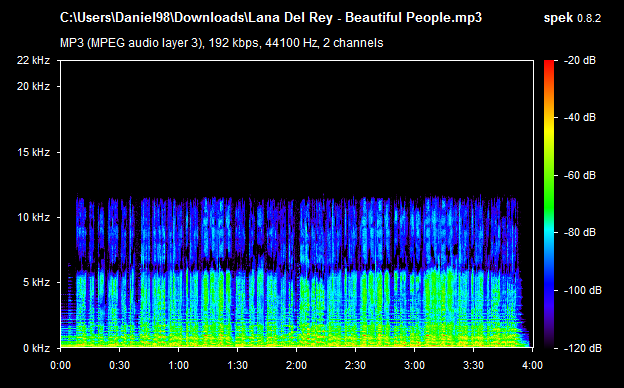Screen dimensions: 624x388
Task: Click the 15 kHz frequency axis label
Action: pyautogui.click(x=33, y=152)
